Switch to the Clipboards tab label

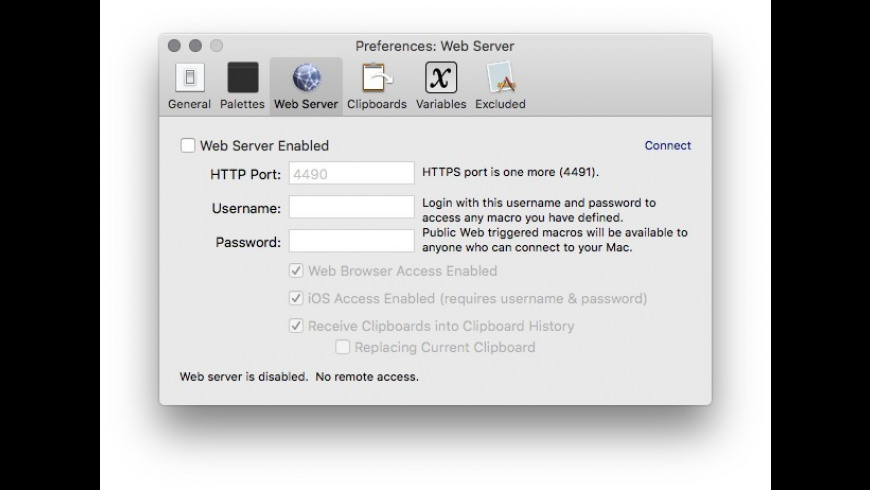376,104
